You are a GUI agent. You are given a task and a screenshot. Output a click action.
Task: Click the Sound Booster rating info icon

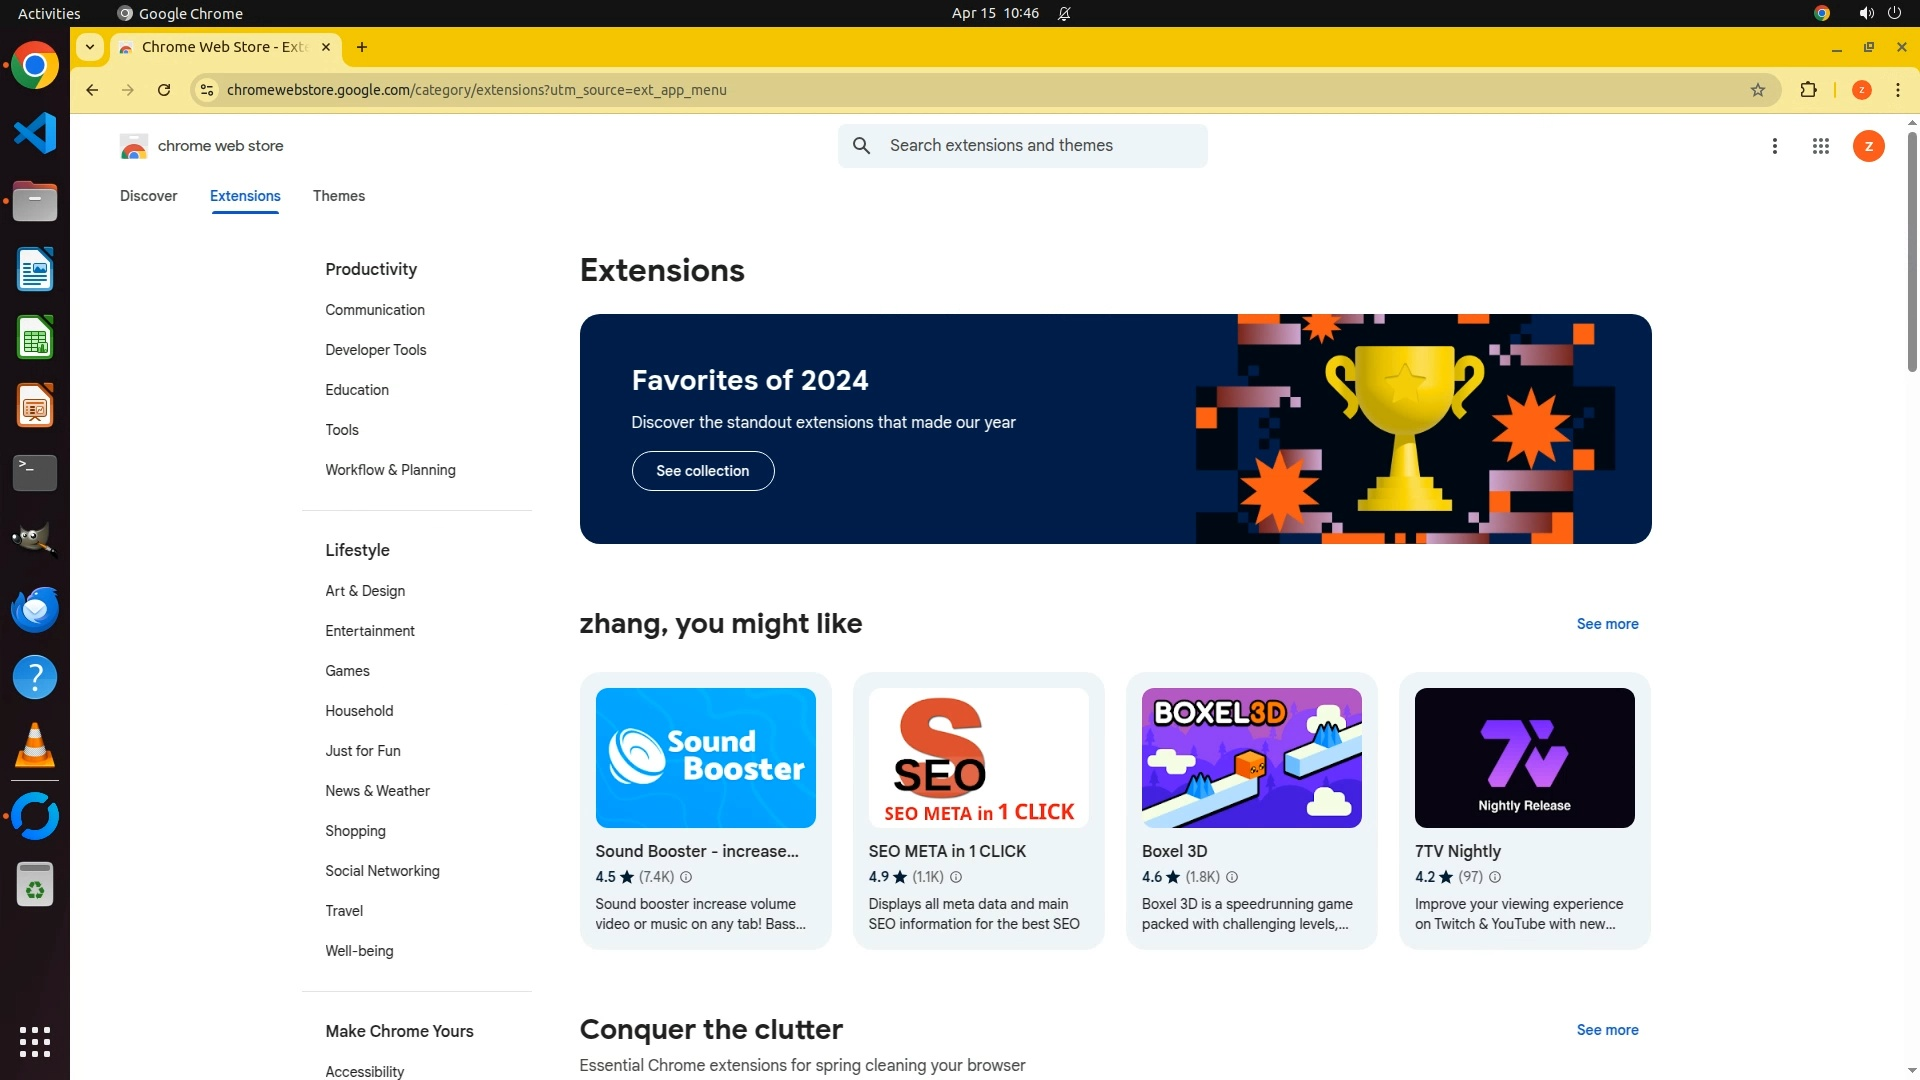pos(686,877)
